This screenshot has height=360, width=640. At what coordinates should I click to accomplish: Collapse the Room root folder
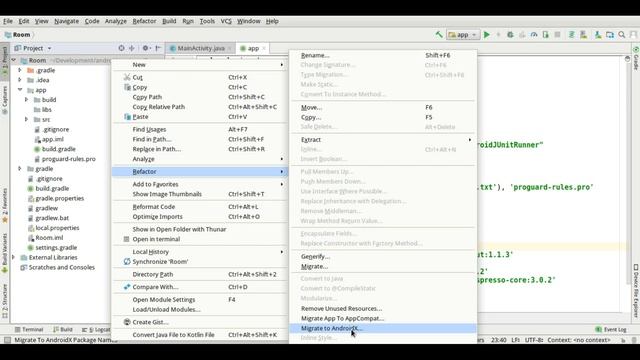(14, 60)
